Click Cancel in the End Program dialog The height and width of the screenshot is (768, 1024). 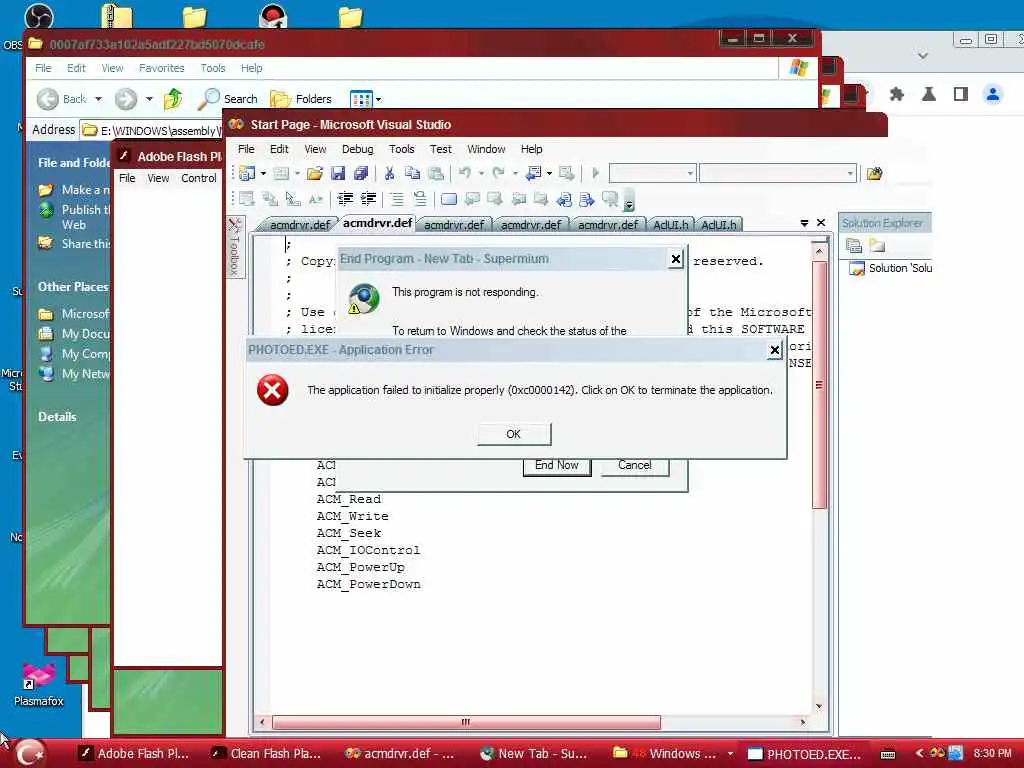(634, 466)
